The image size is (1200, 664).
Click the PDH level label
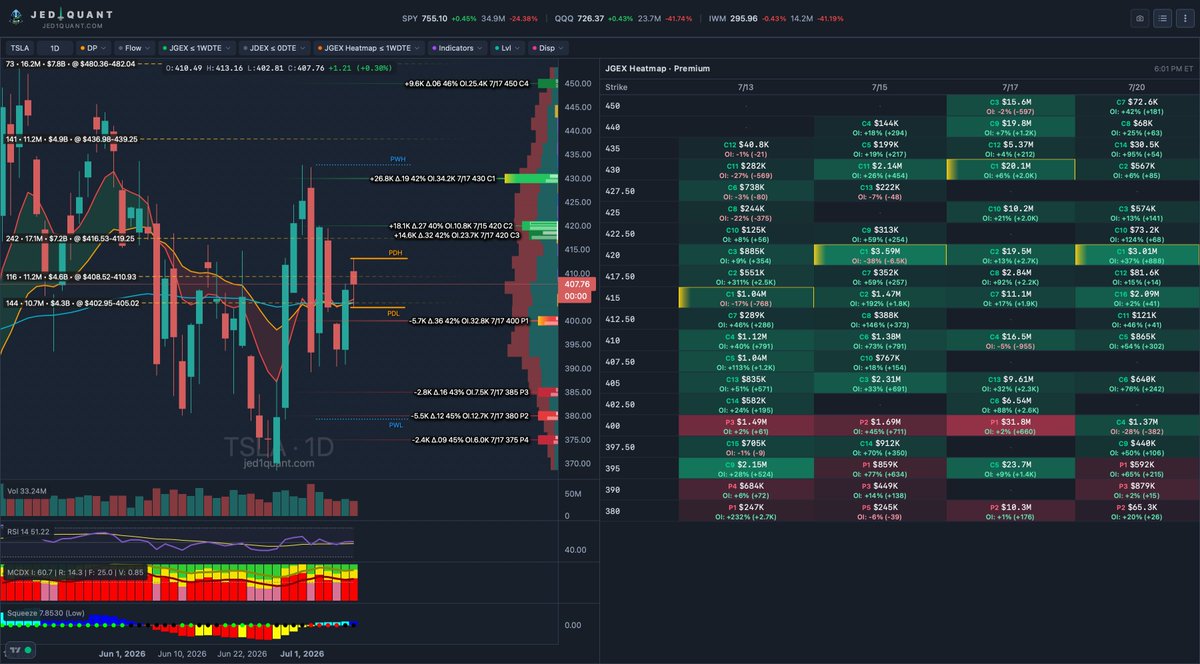tap(395, 254)
